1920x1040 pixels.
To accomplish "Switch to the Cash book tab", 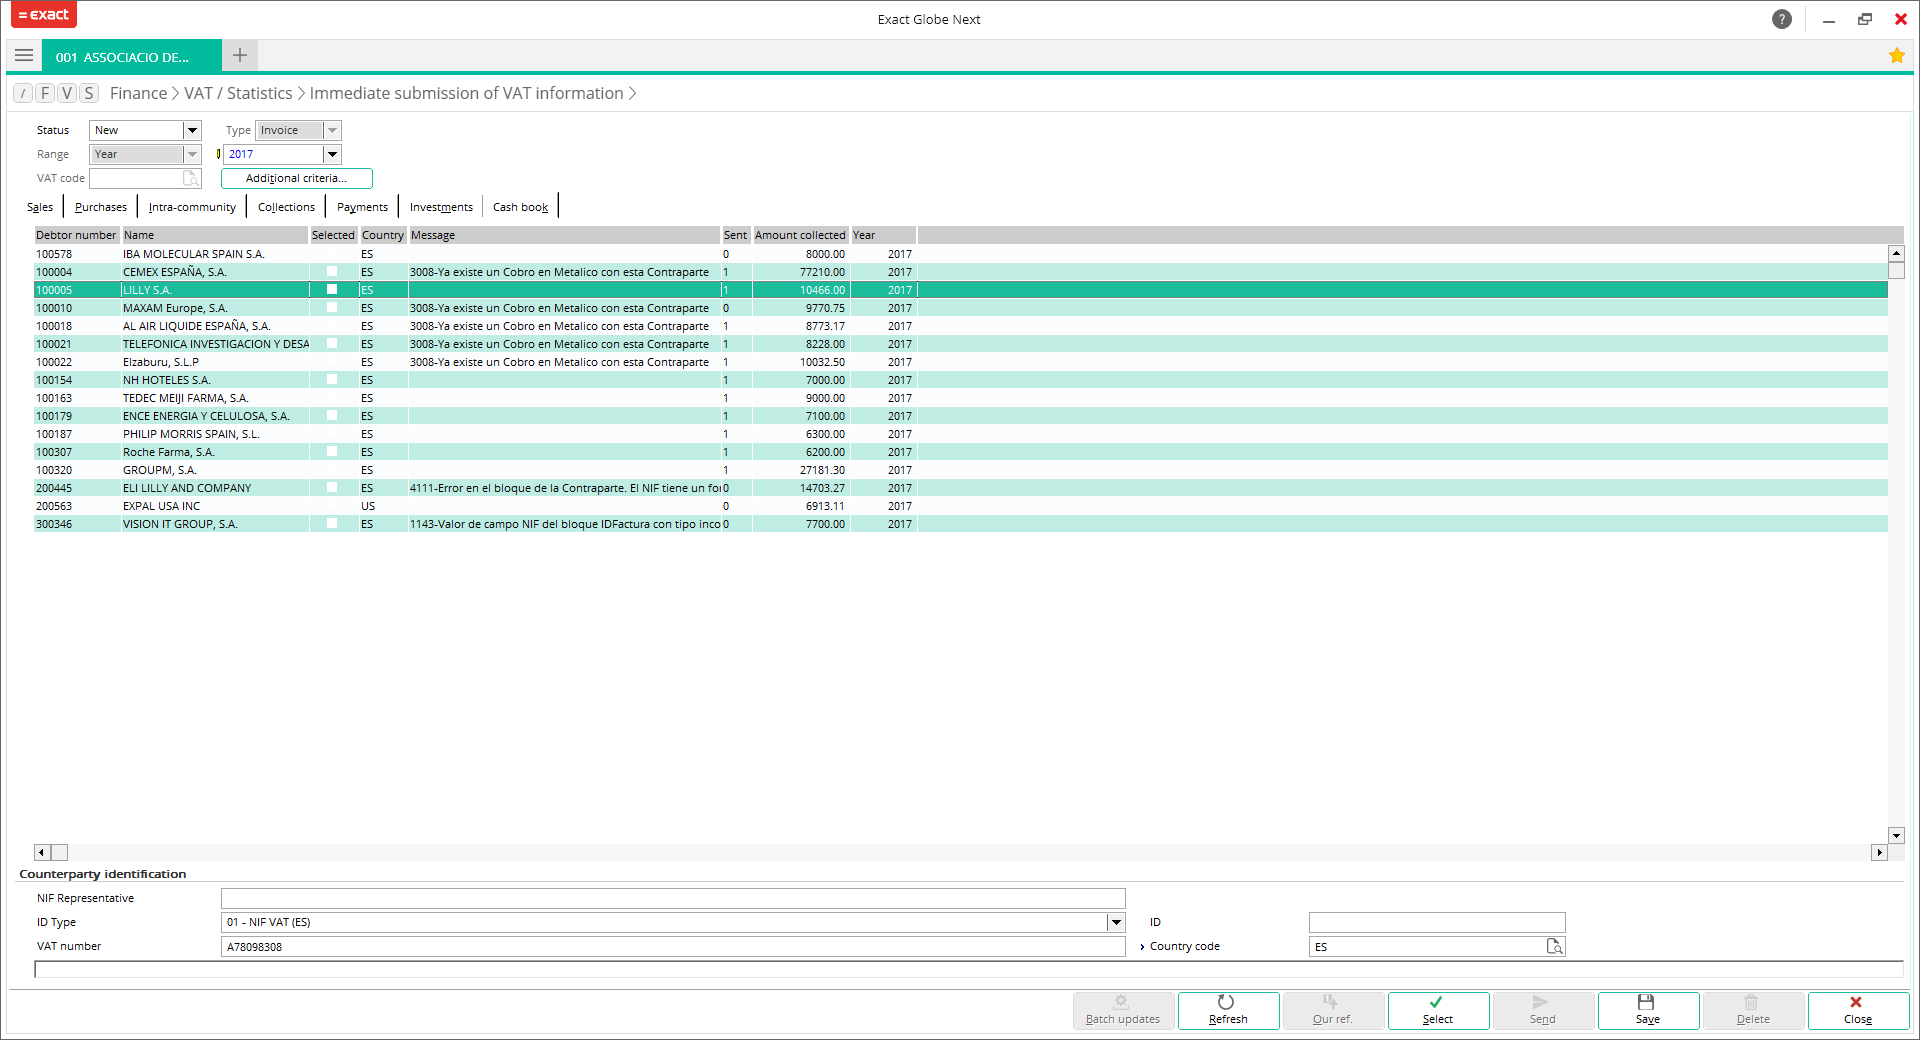I will pos(520,207).
